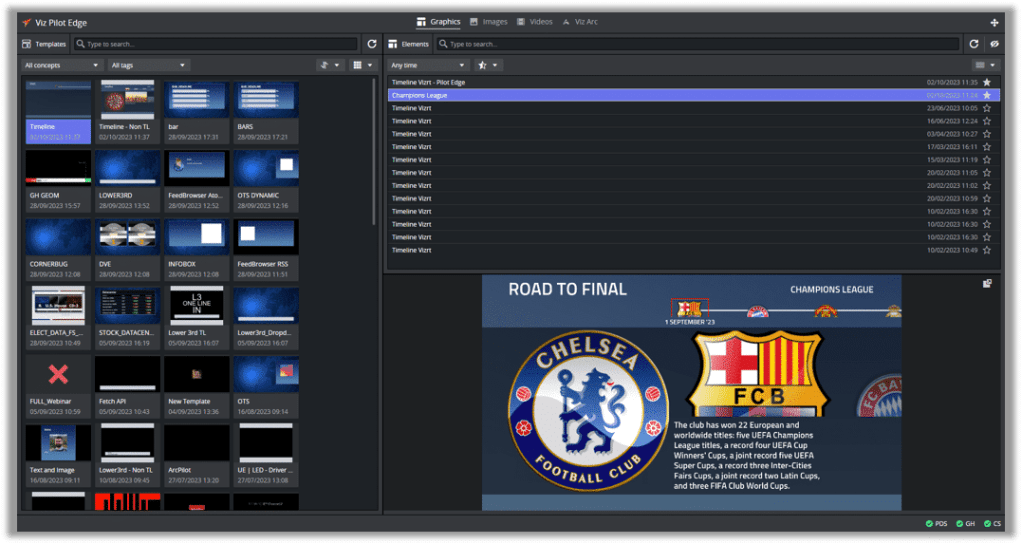This screenshot has height=544, width=1022.
Task: Select the Timeline Vizrt - Pilot Edge row
Action: click(x=693, y=82)
